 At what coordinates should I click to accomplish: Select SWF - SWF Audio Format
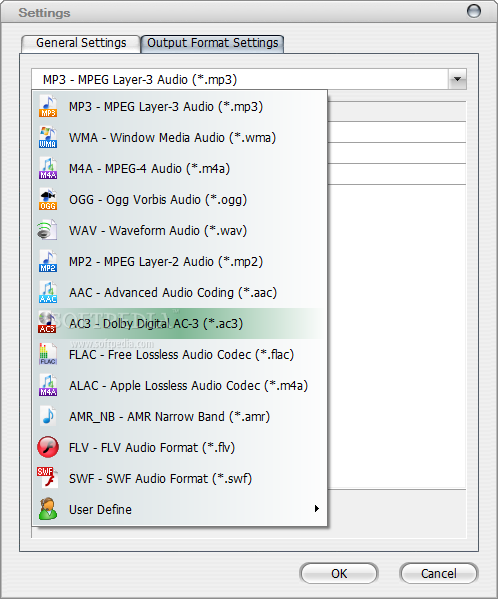click(x=179, y=478)
